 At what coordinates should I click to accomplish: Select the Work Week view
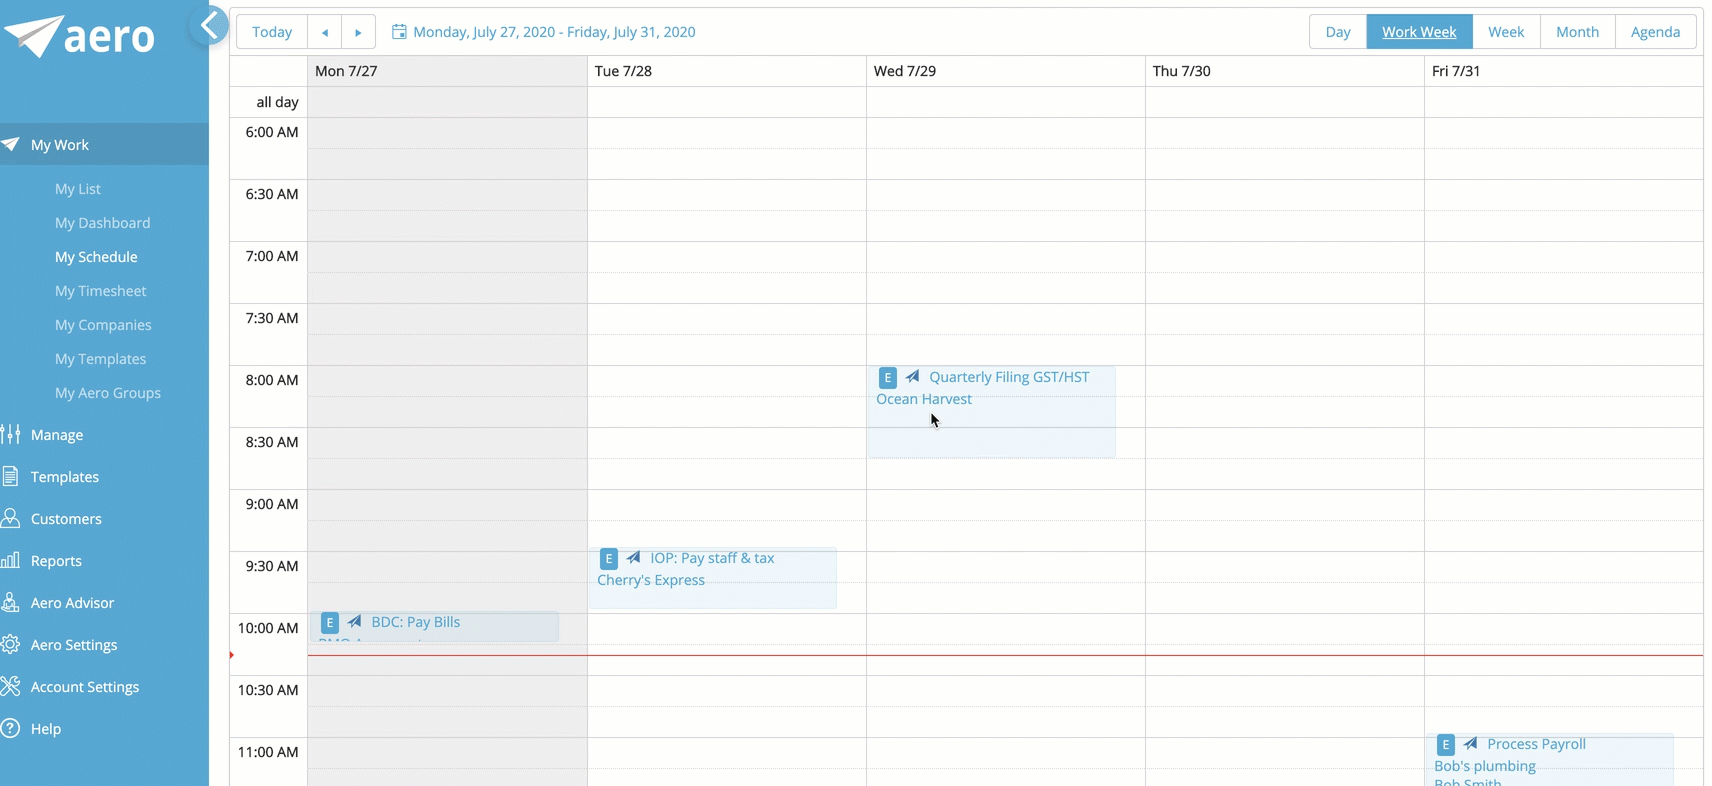(1419, 32)
